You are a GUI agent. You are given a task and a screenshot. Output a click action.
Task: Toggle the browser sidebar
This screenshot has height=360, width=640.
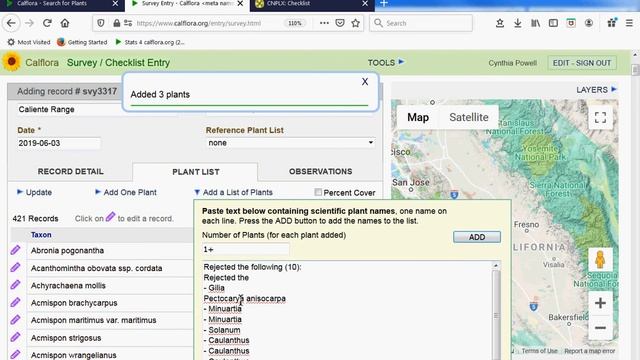pyautogui.click(x=553, y=23)
